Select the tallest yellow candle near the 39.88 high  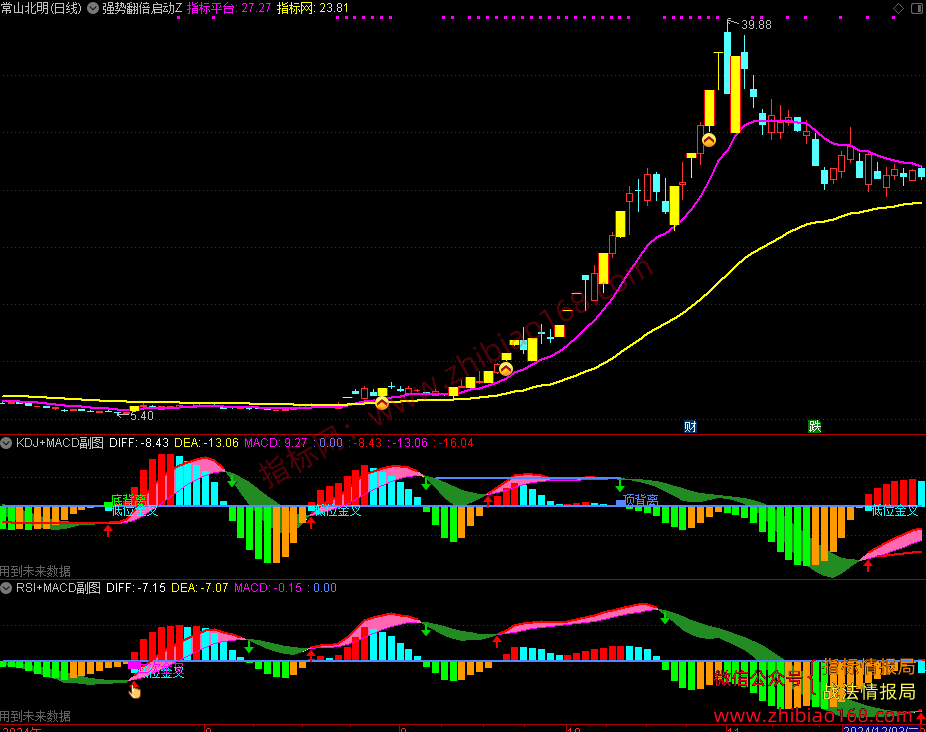click(735, 95)
